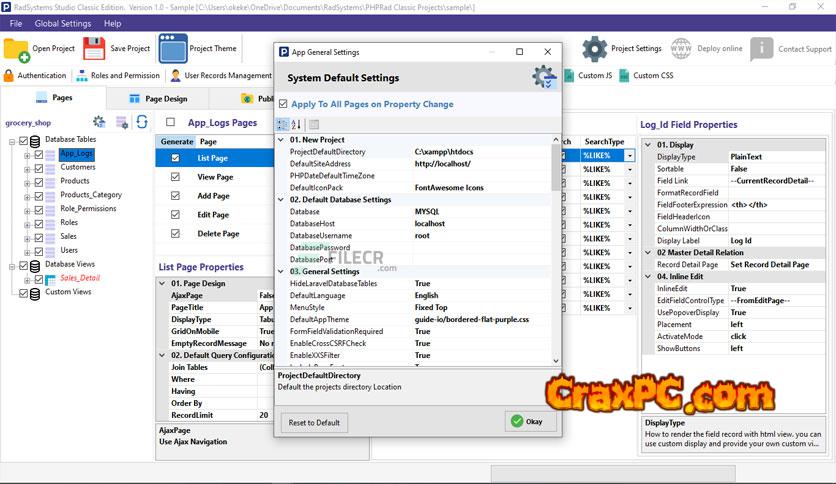Expand the Roles table tree node
Viewport: 836px width, 484px height.
27,224
